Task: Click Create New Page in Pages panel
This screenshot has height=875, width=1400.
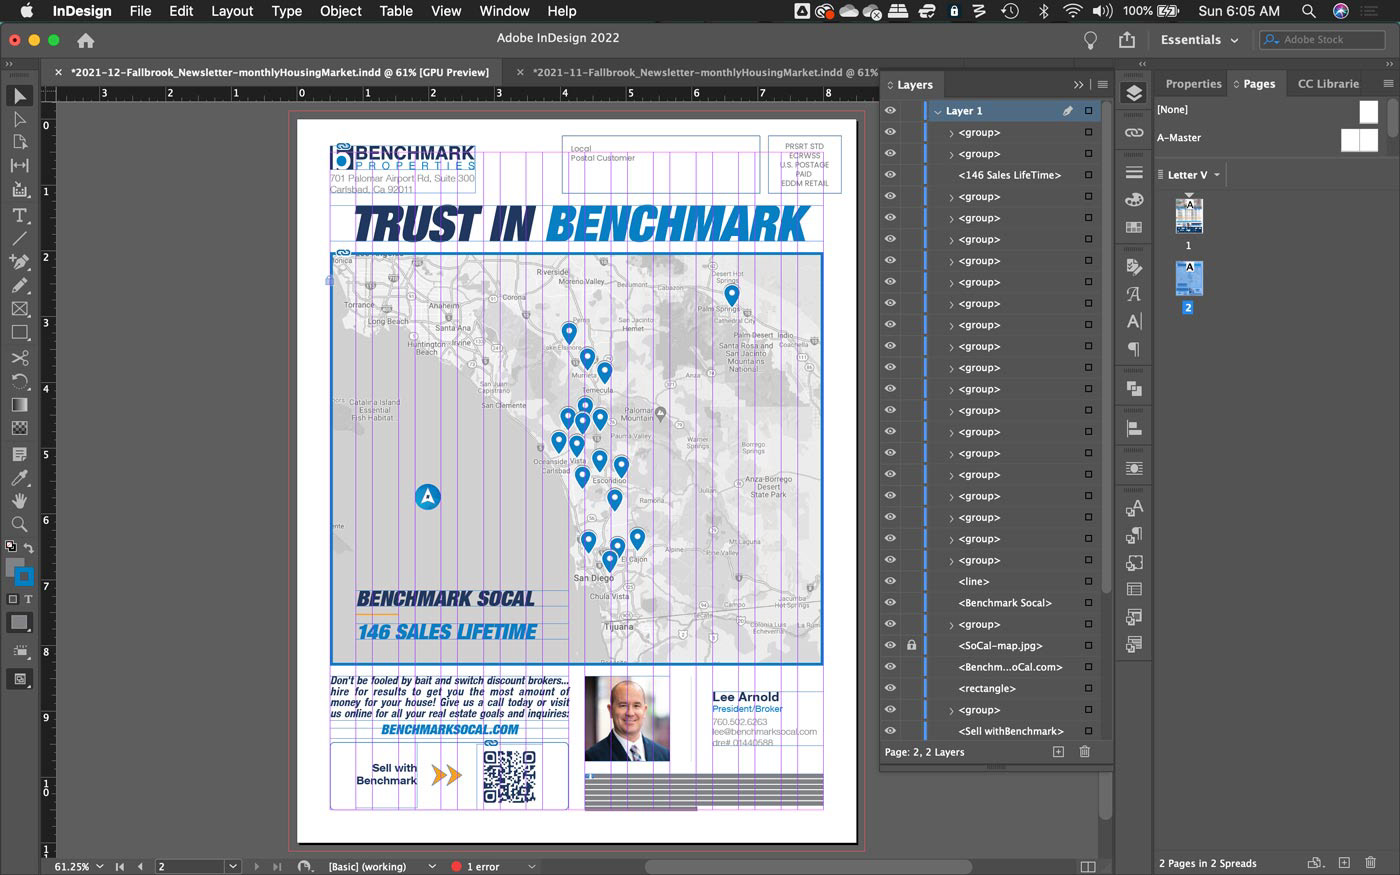Action: point(1344,863)
